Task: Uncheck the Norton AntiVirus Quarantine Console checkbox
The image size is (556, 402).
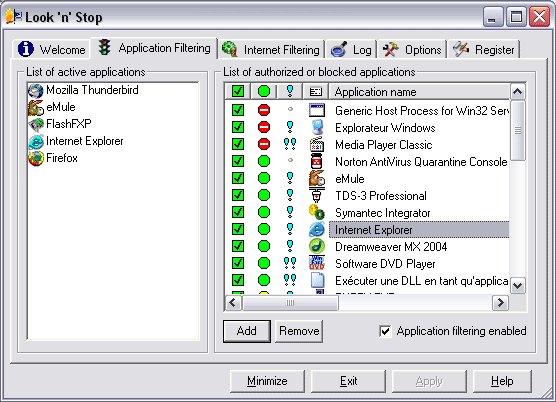Action: [238, 161]
